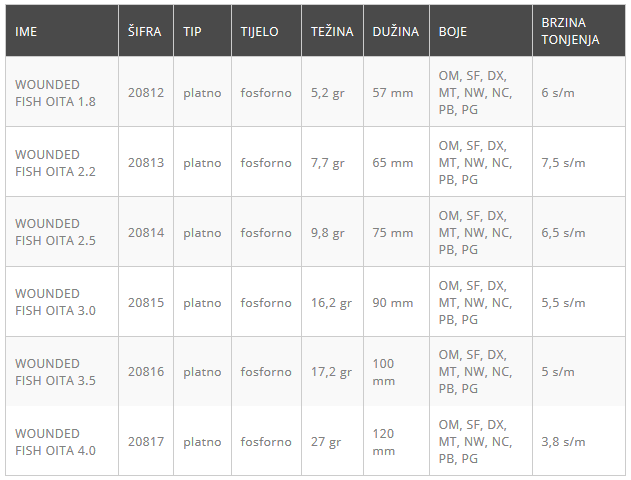Image resolution: width=631 pixels, height=480 pixels.
Task: Select the 27 gr weight value
Action: 325,442
